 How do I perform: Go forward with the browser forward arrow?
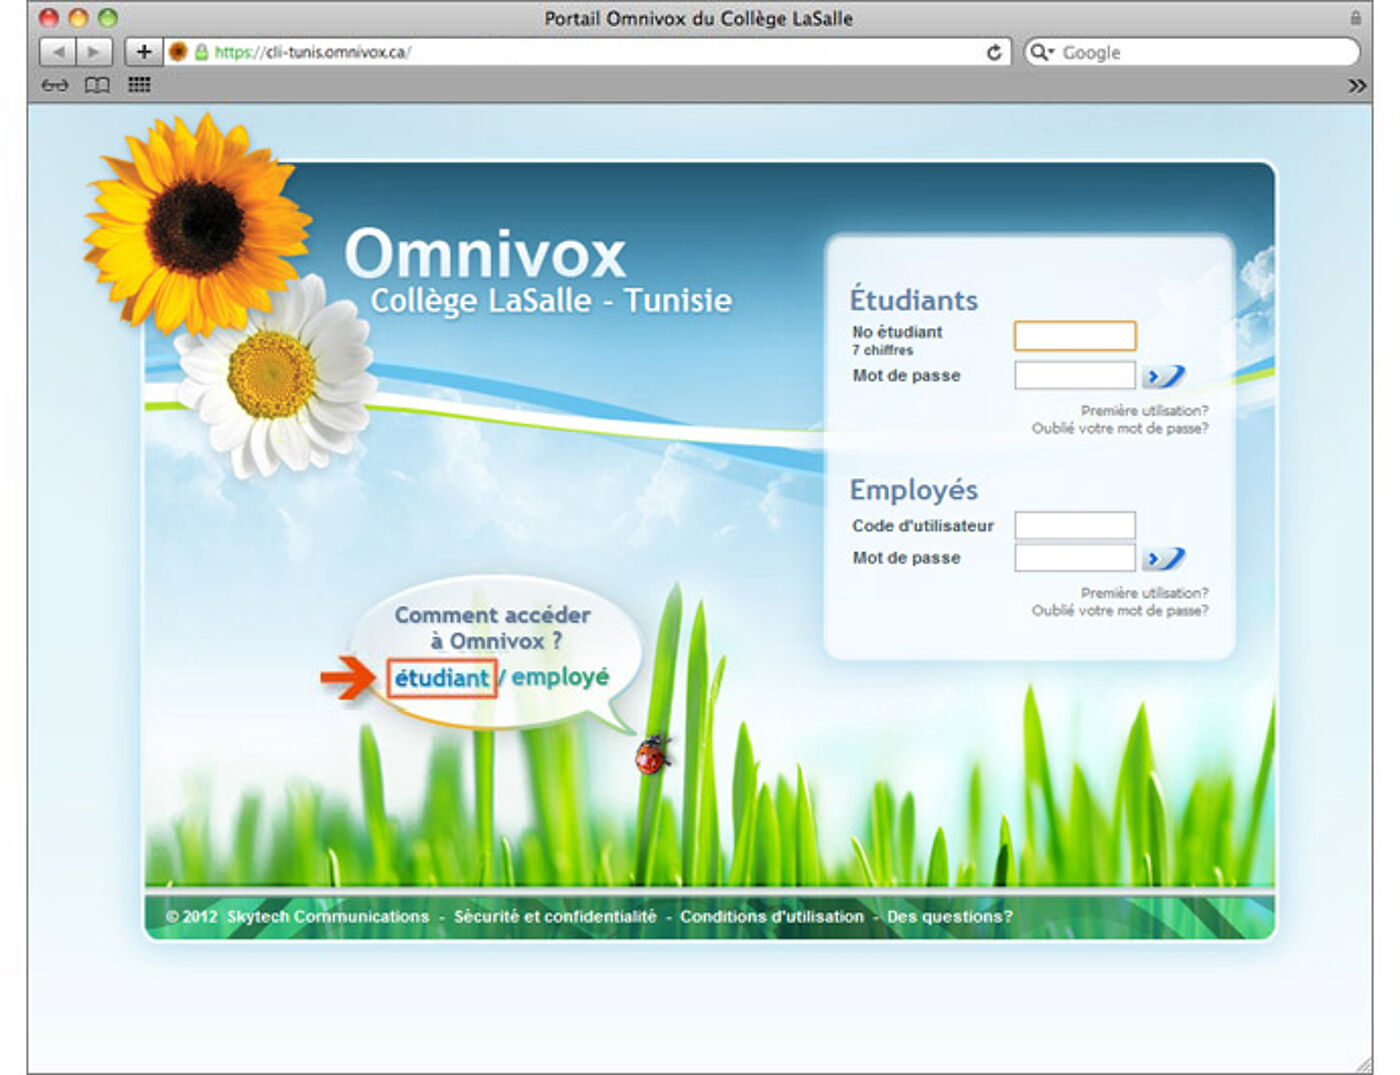pos(93,52)
